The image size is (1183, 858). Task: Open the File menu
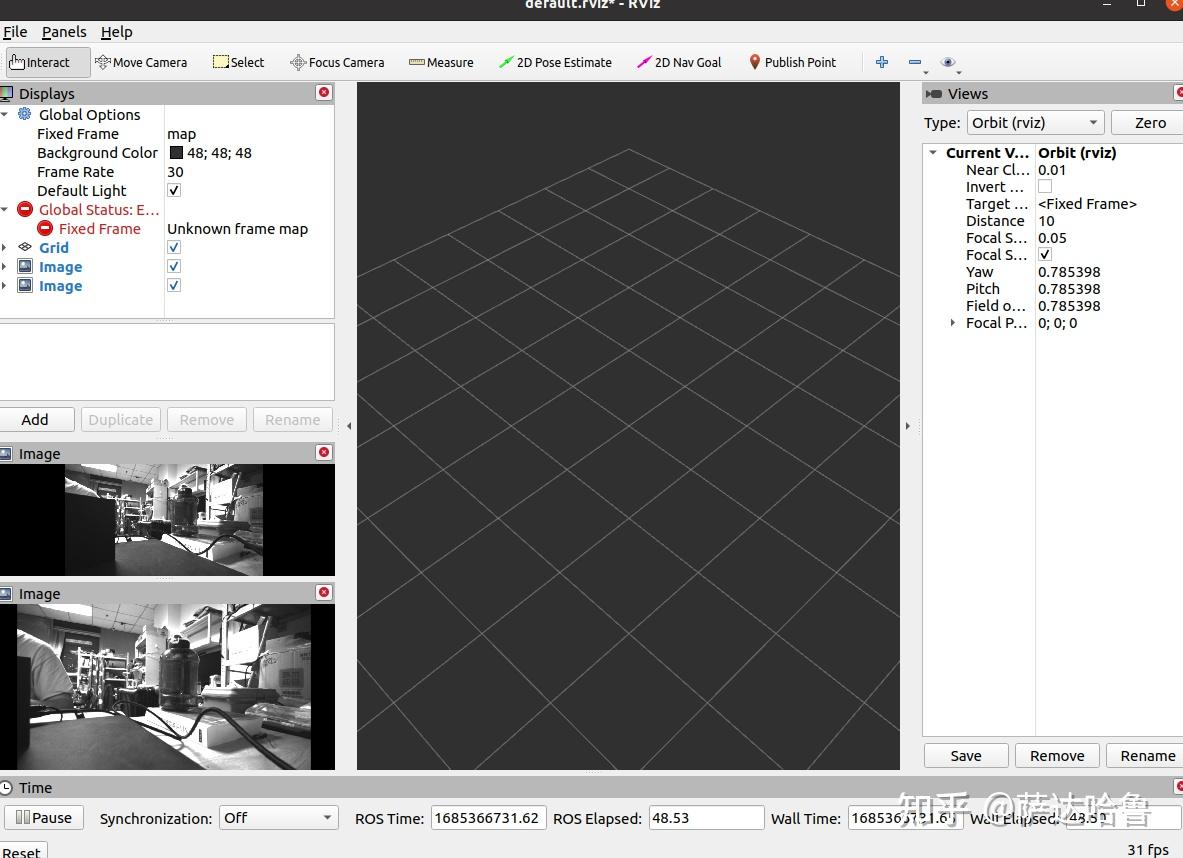tap(15, 32)
